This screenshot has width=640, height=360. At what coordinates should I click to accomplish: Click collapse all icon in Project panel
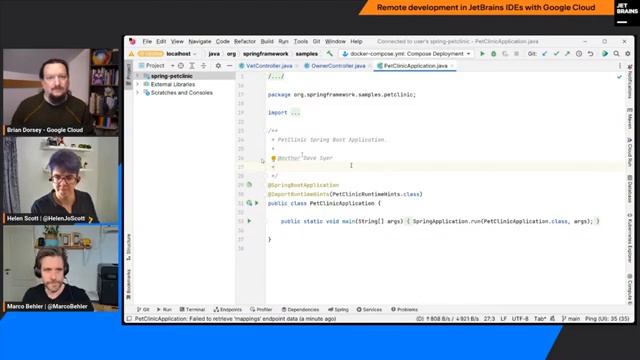tap(203, 66)
